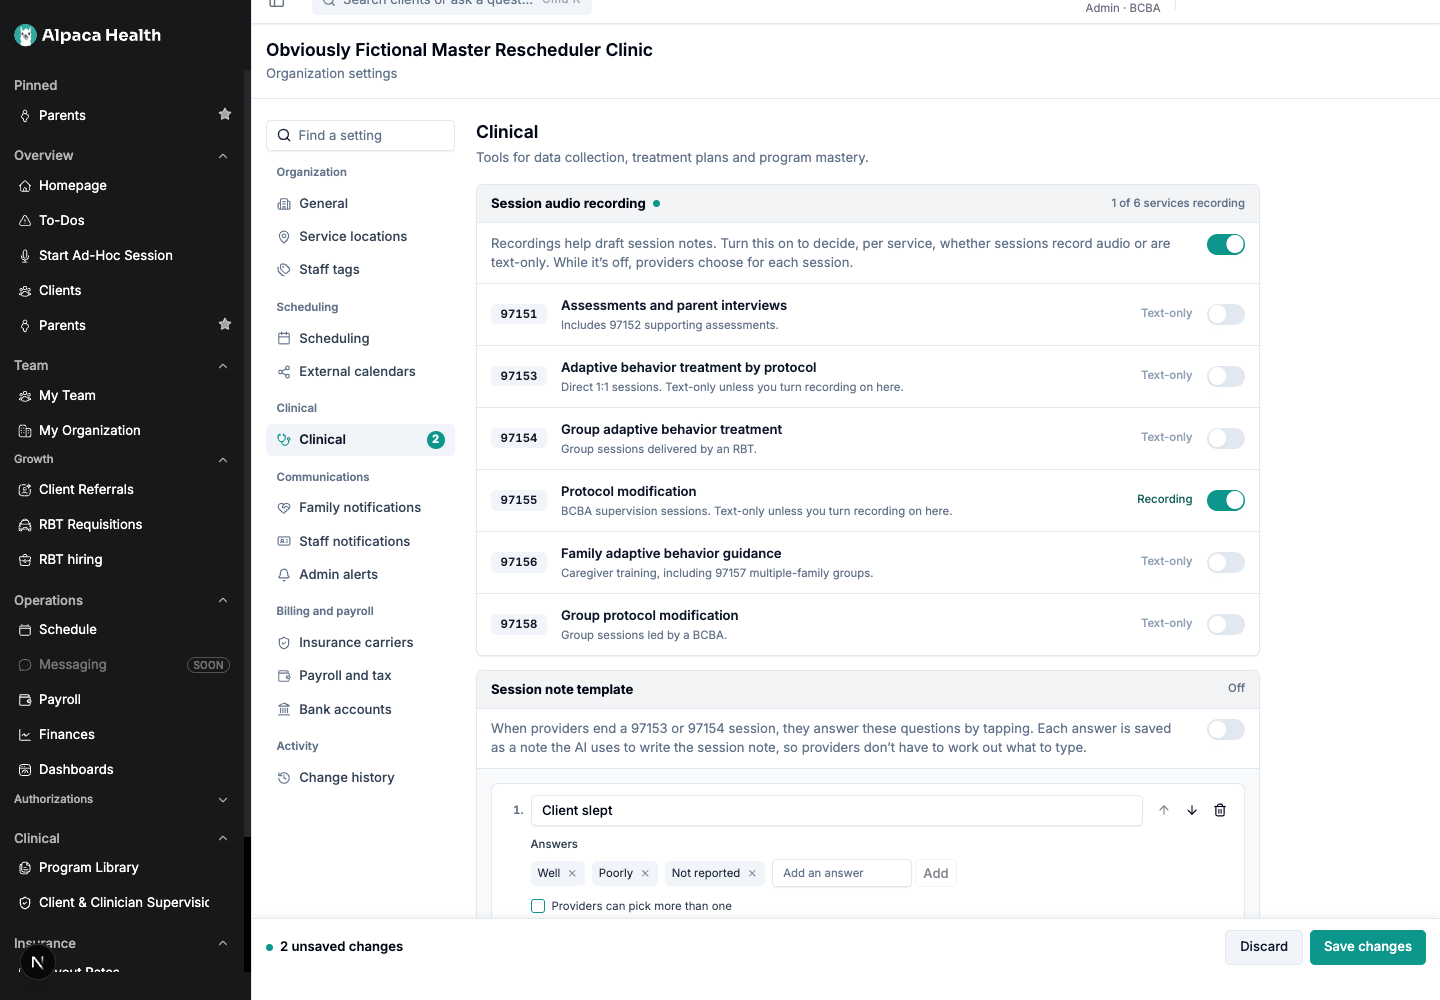
Task: Click the Schedule calendar icon
Action: pos(25,630)
